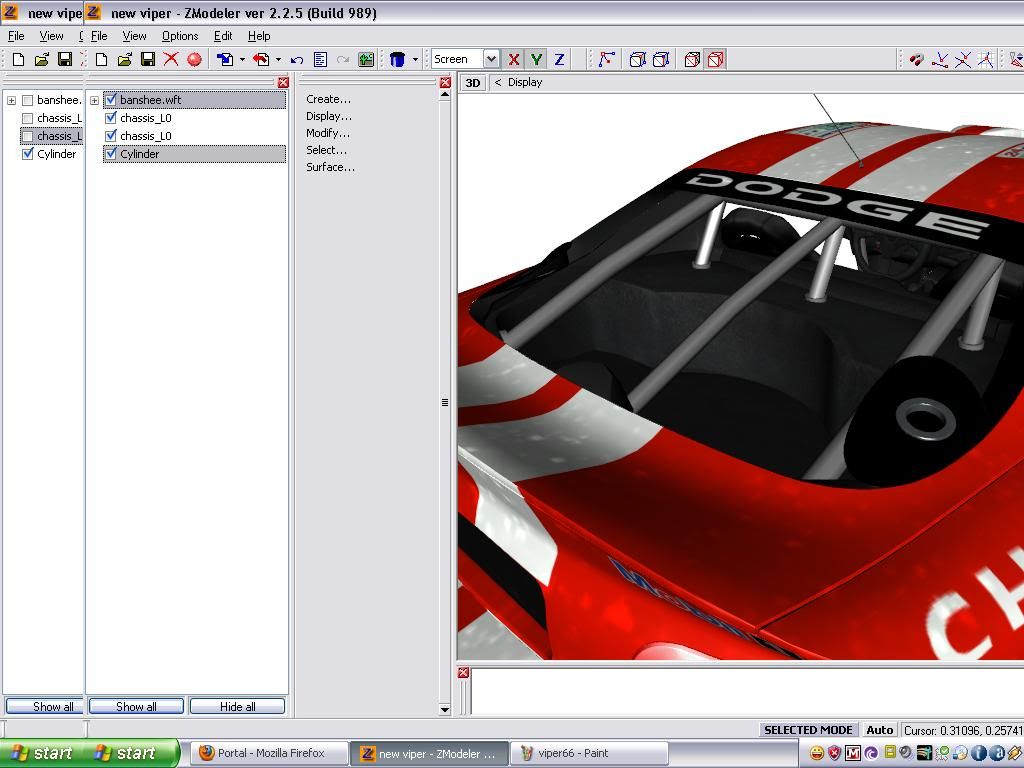1024x768 pixels.
Task: Click the 3D viewport label button
Action: [x=472, y=83]
